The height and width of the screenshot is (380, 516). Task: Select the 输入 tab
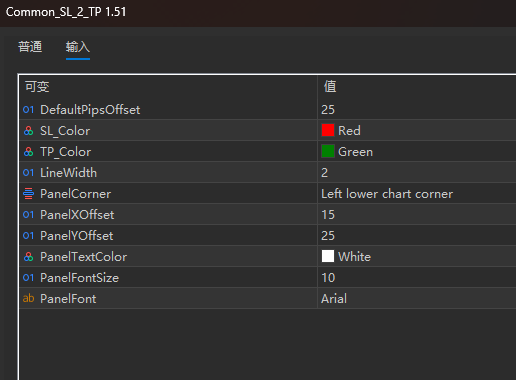(78, 47)
